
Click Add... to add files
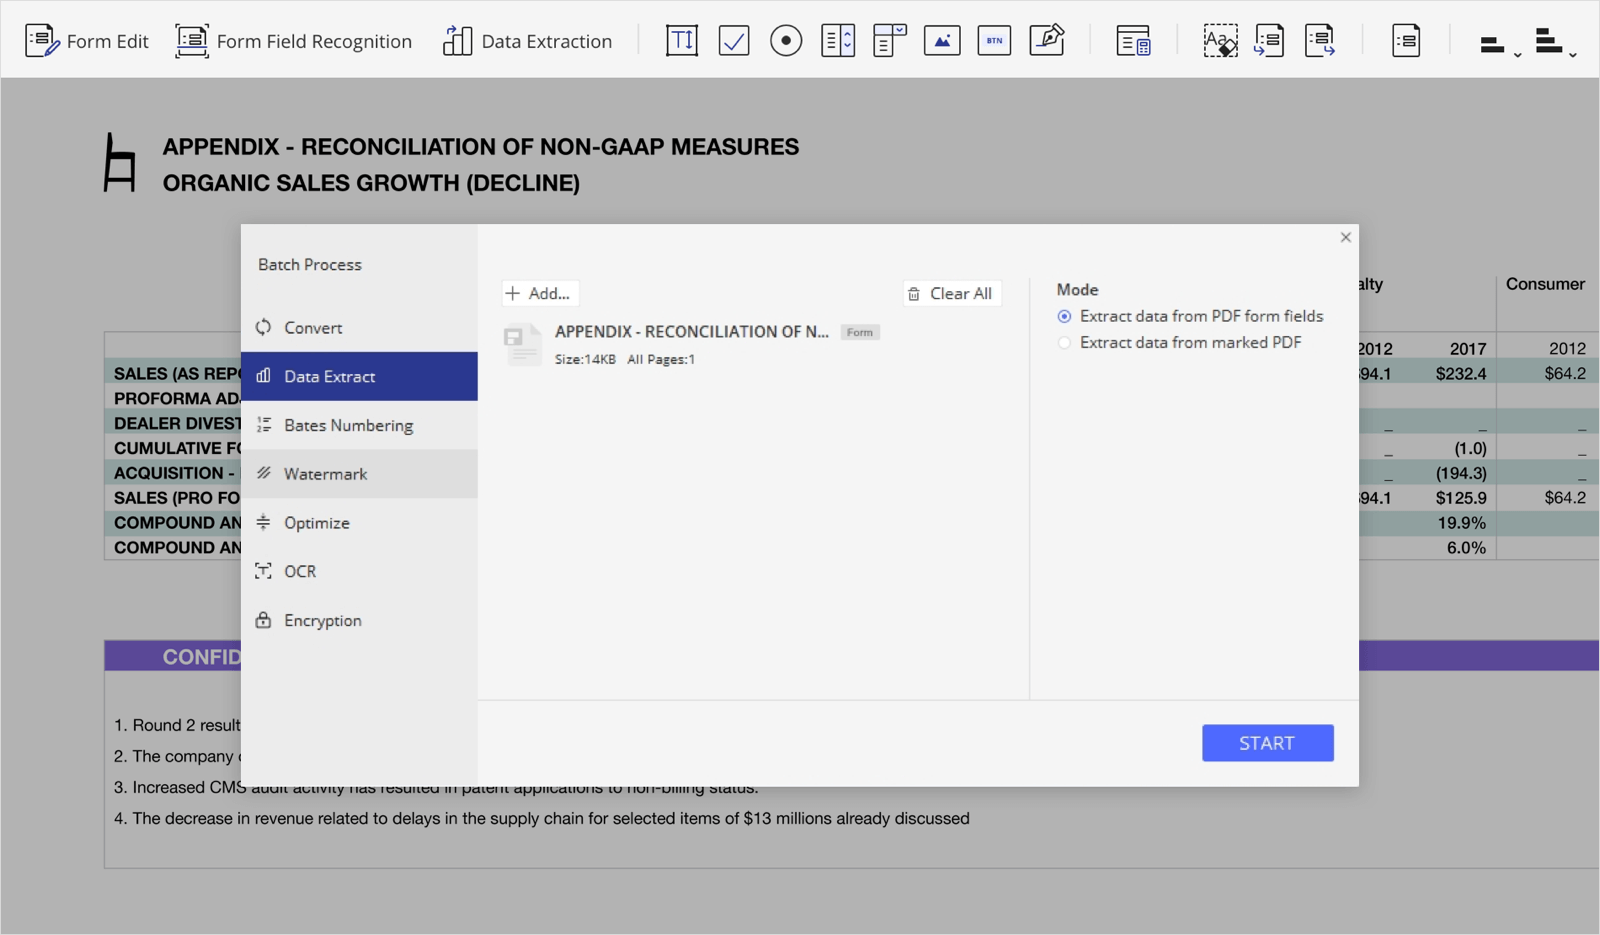point(539,293)
